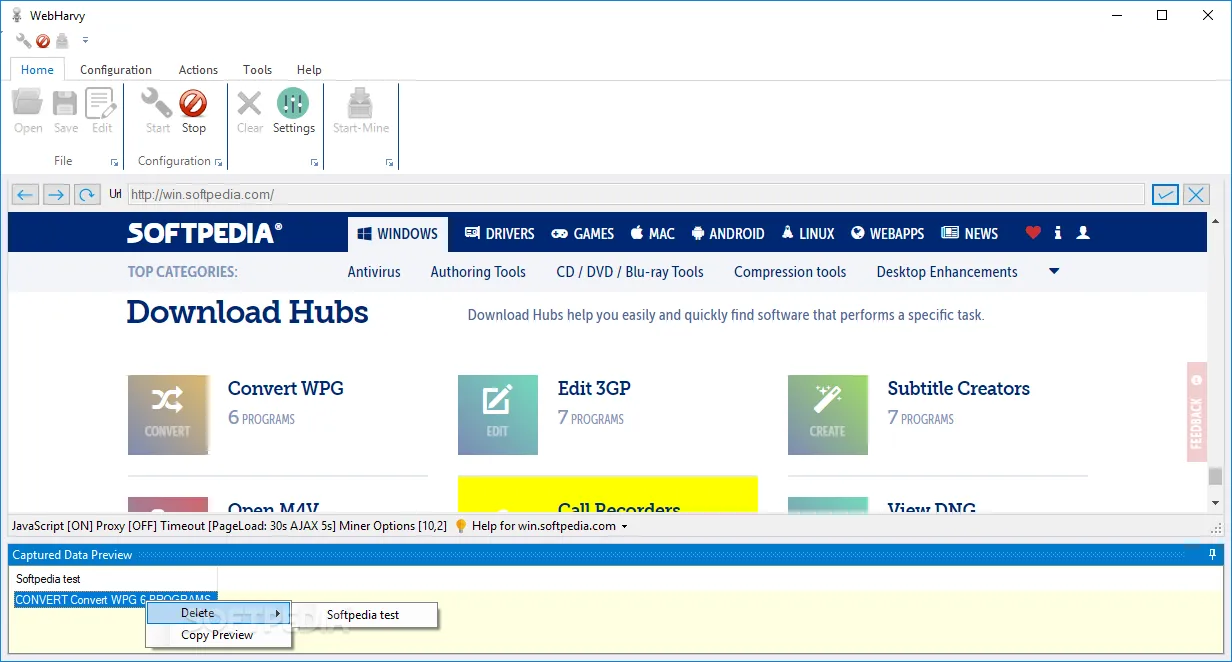Switch to the Home ribbon tab

[37, 70]
